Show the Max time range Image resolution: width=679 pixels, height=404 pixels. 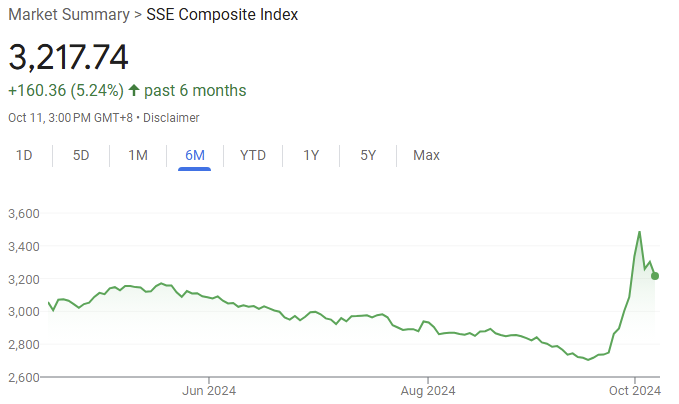tap(426, 155)
